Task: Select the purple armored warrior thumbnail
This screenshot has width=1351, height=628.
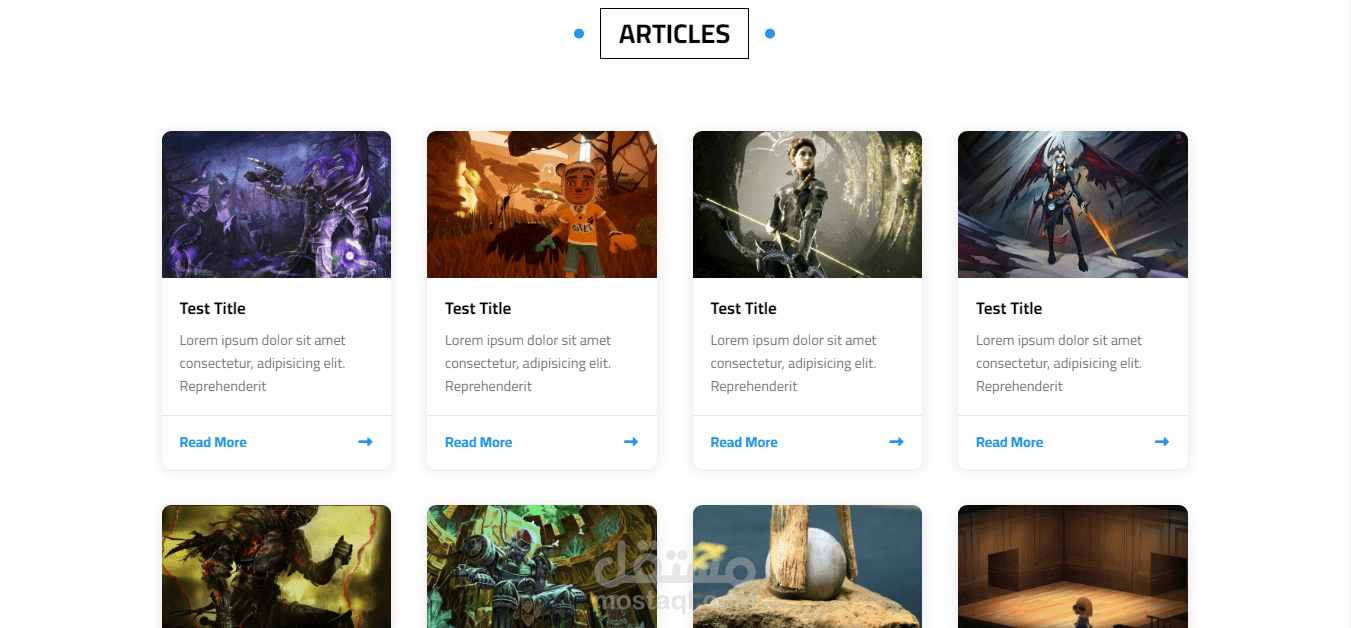Action: point(276,204)
